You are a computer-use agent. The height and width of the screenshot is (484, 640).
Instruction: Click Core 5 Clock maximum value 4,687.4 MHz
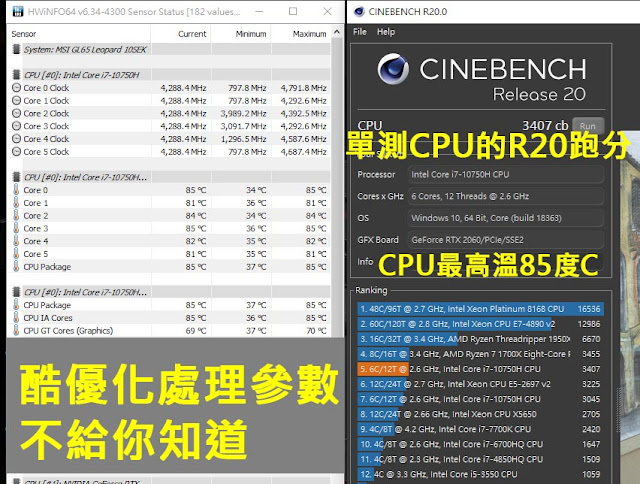click(303, 152)
